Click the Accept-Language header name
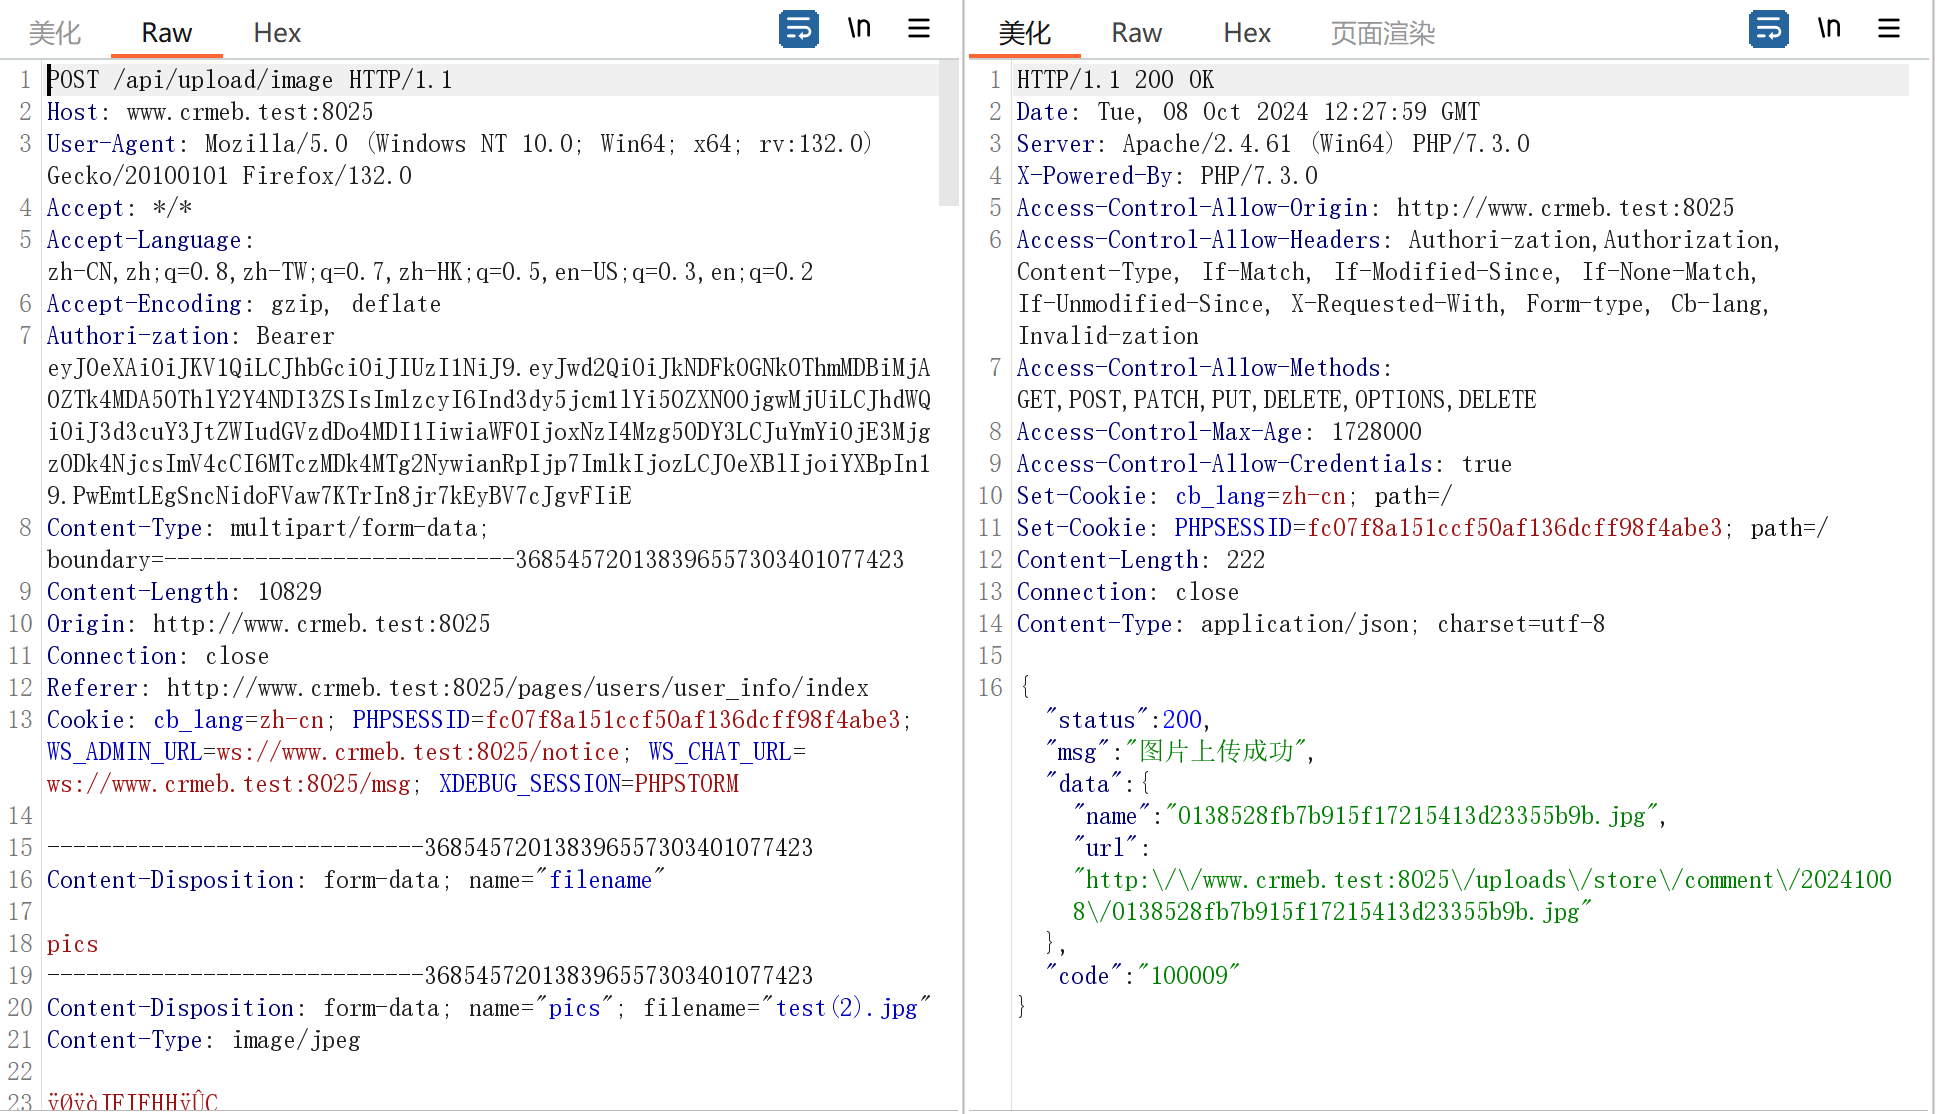 [144, 240]
